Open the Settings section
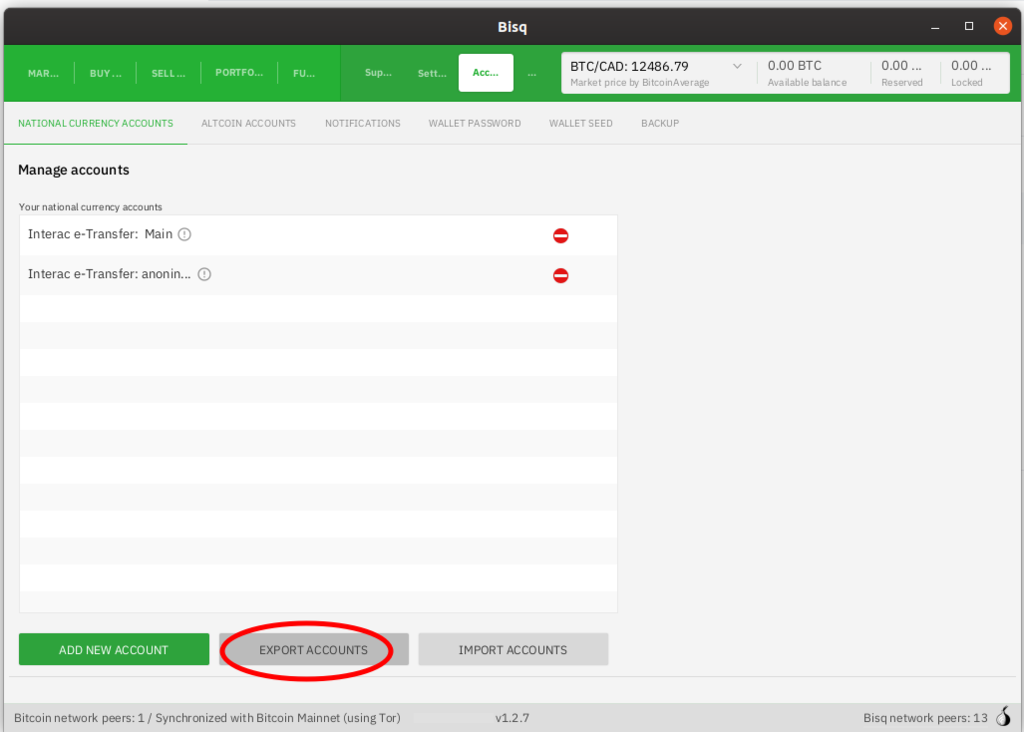Screen dimensions: 1024x732 tap(432, 73)
